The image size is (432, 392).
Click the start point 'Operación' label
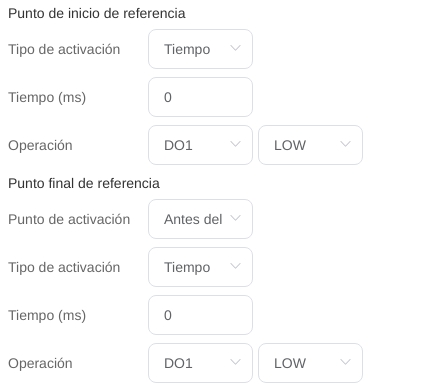40,146
